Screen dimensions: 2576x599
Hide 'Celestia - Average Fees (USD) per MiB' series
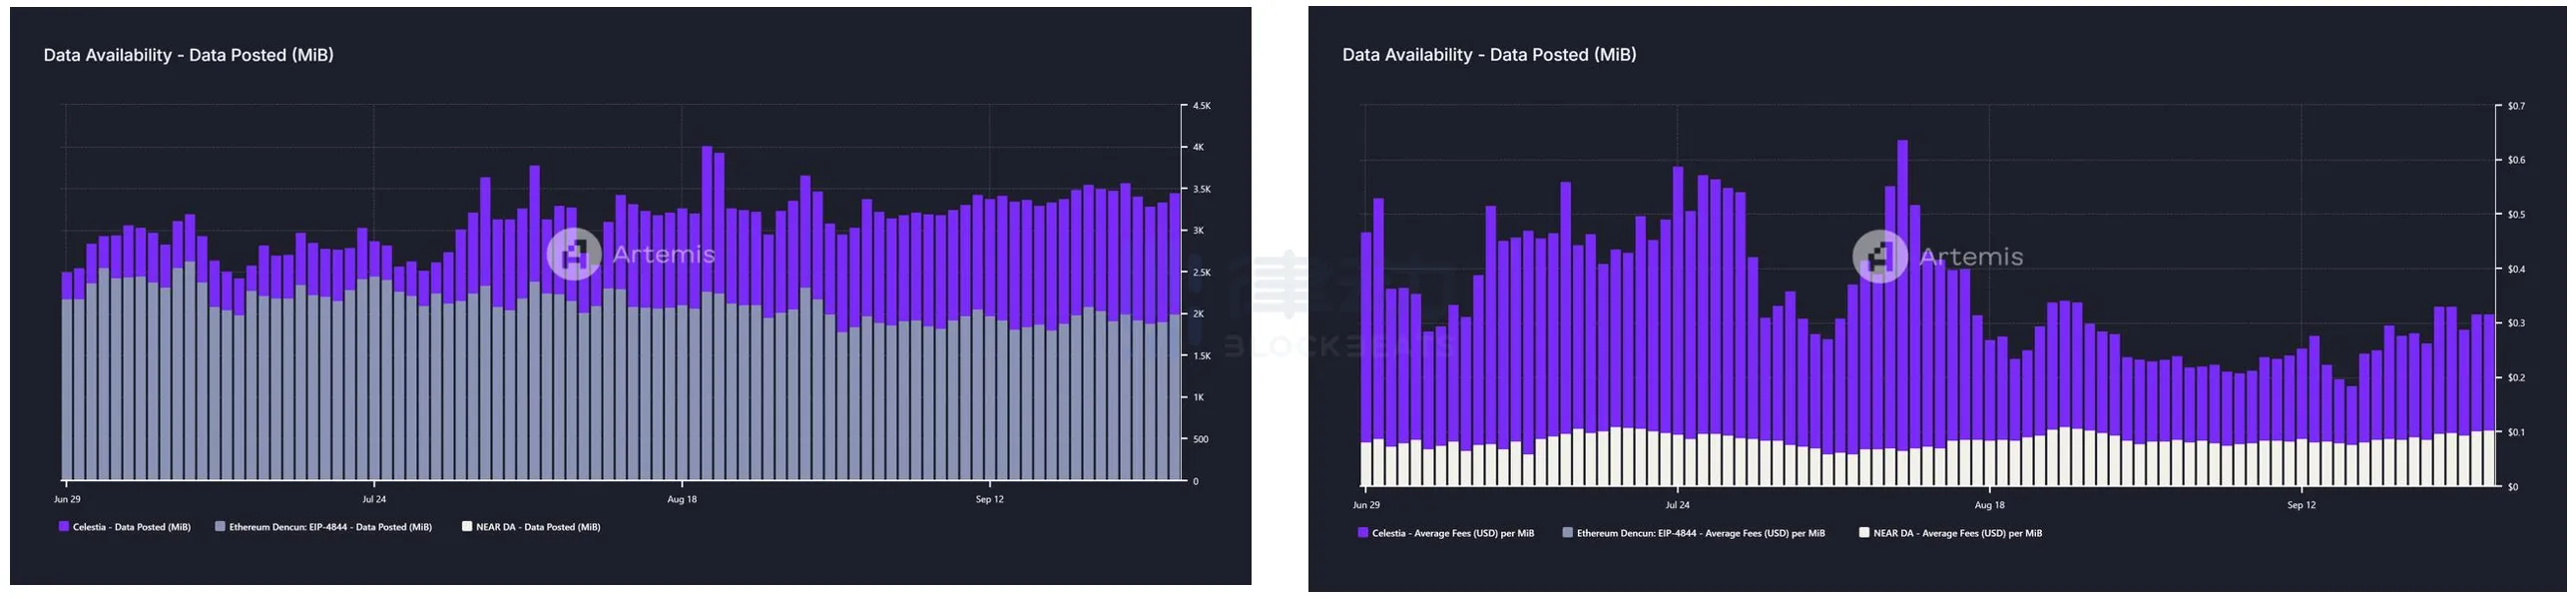point(1452,534)
